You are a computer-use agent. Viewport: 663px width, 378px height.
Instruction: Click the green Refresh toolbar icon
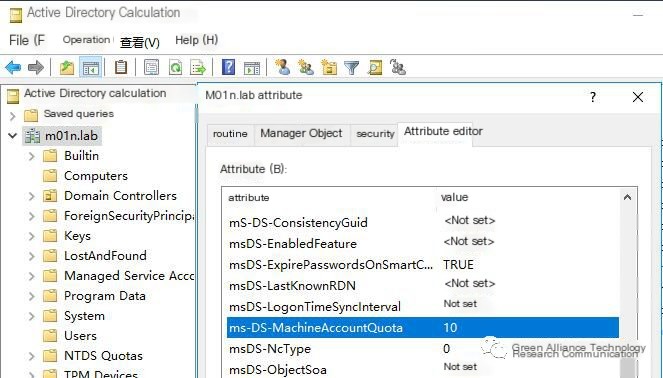(175, 67)
